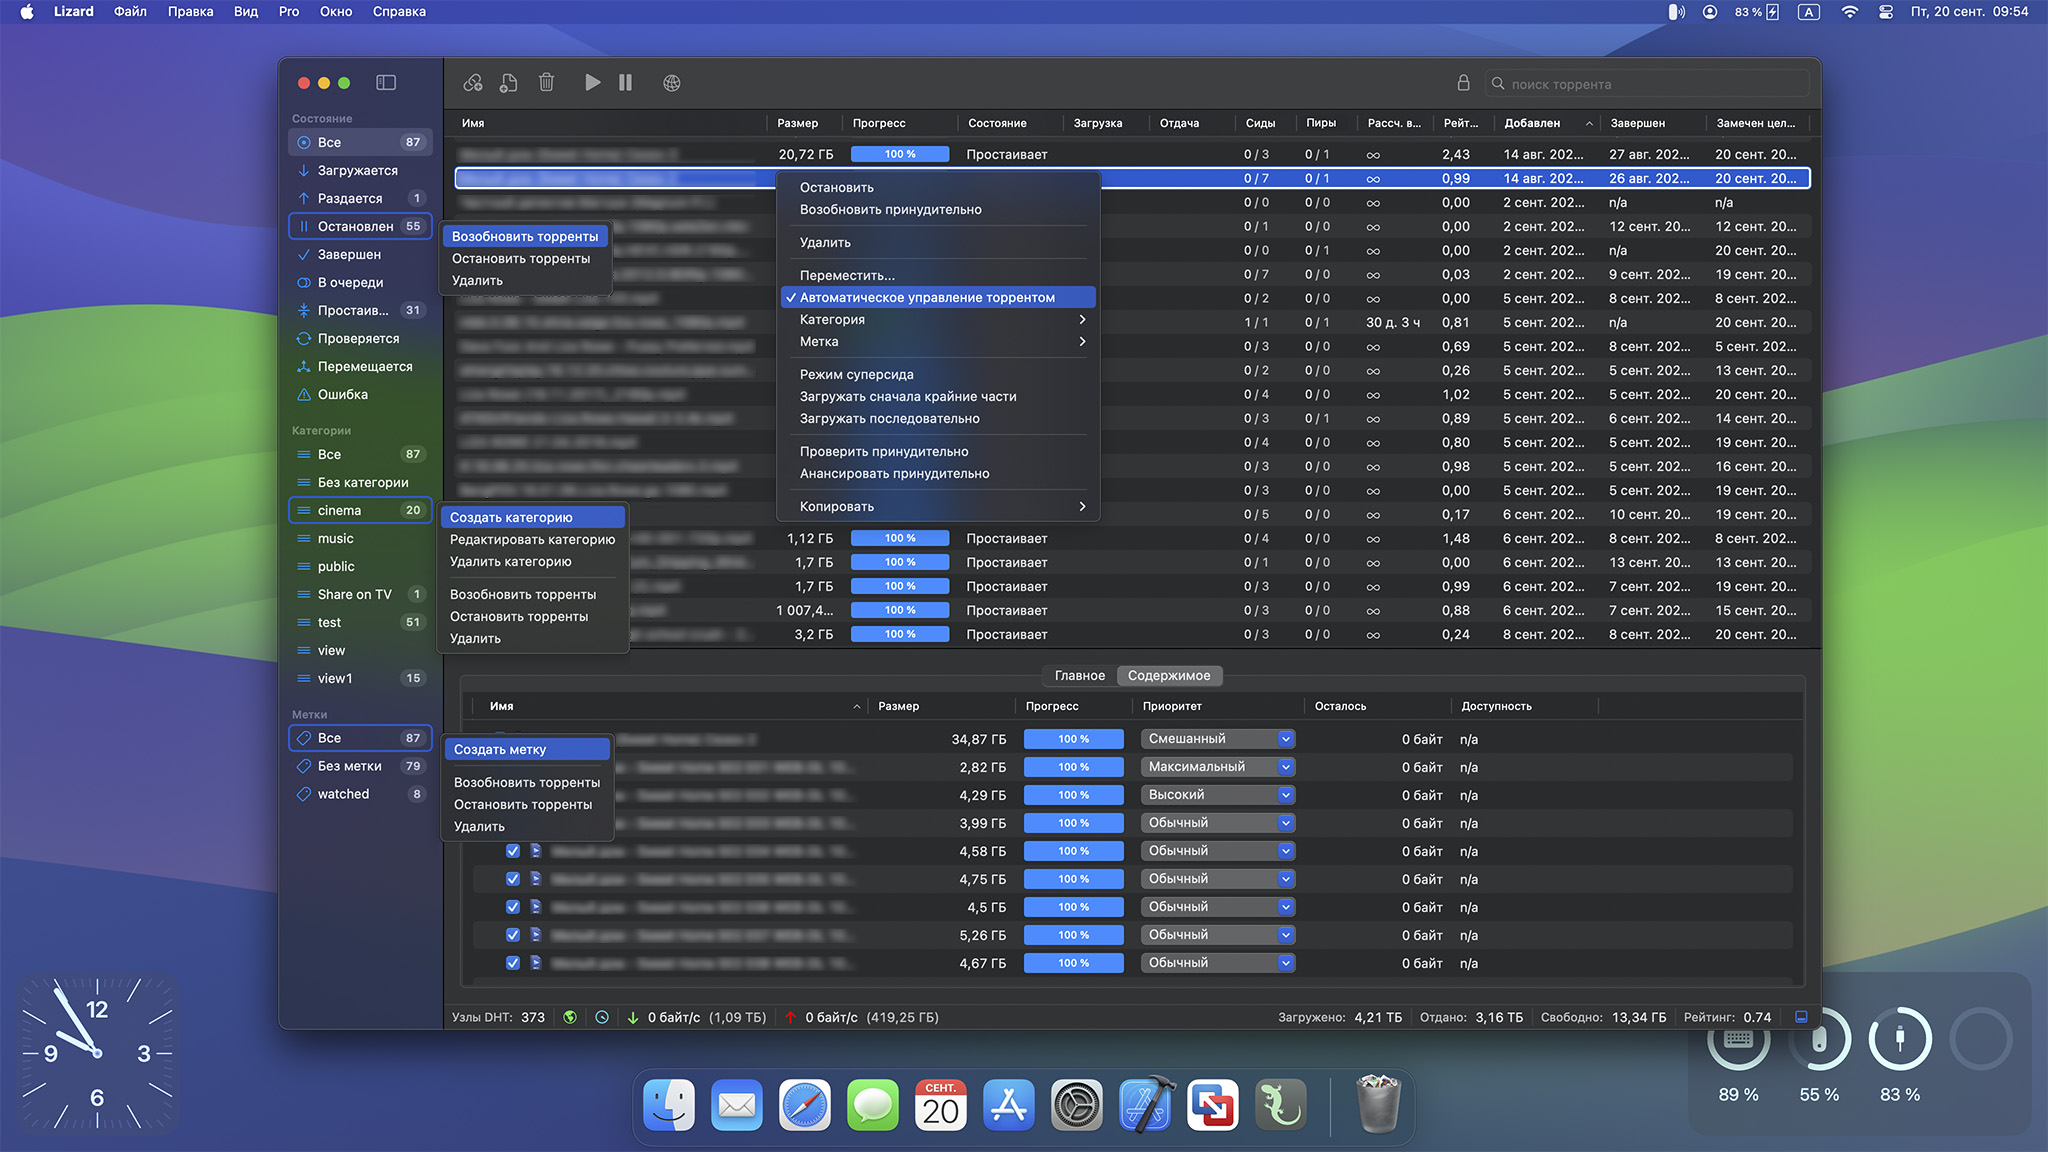Uncheck the 4,58 ГБ file checkbox
This screenshot has height=1152, width=2048.
[513, 851]
